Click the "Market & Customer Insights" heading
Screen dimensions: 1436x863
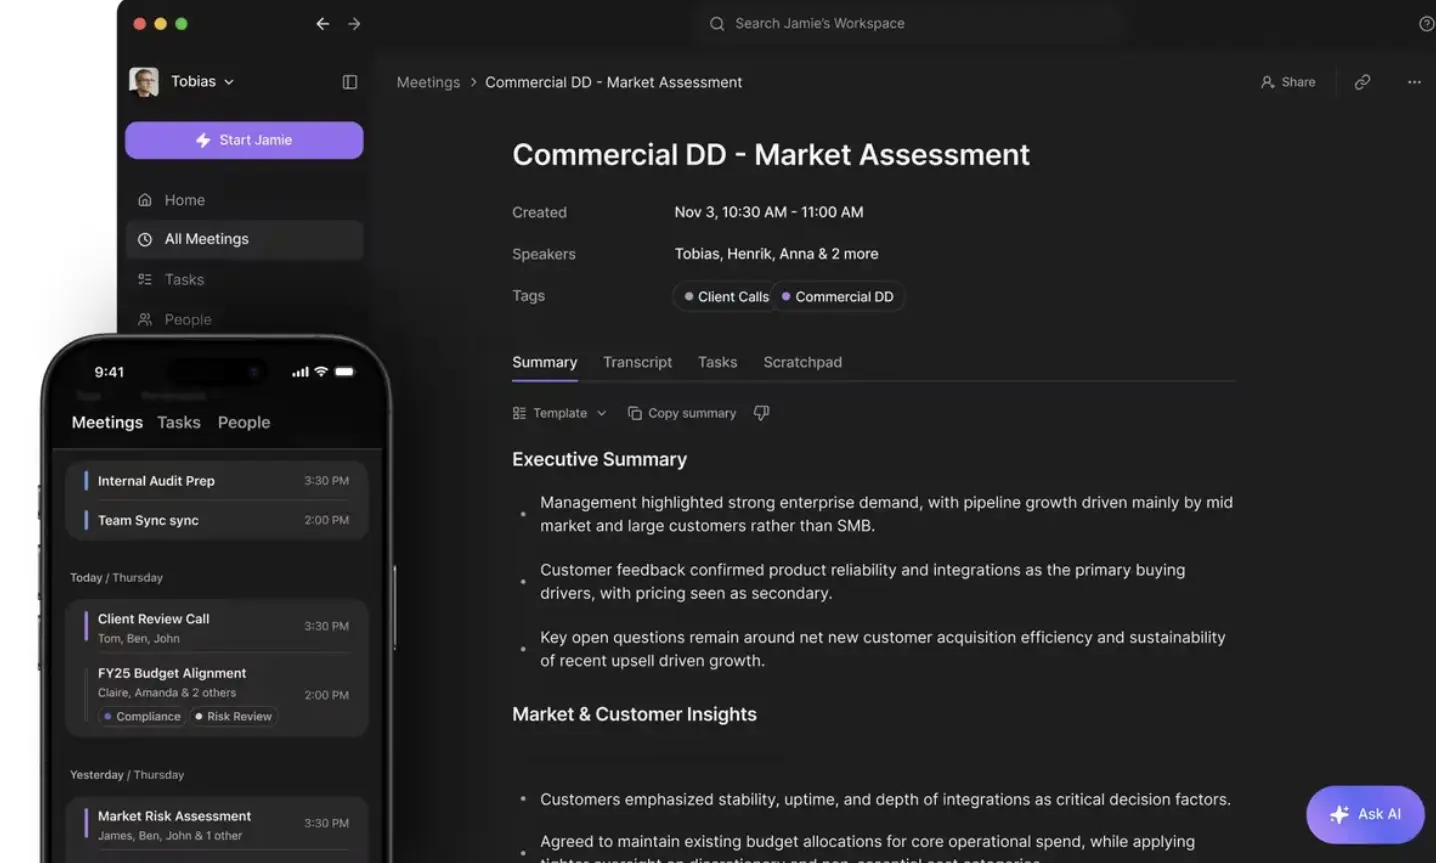point(634,714)
